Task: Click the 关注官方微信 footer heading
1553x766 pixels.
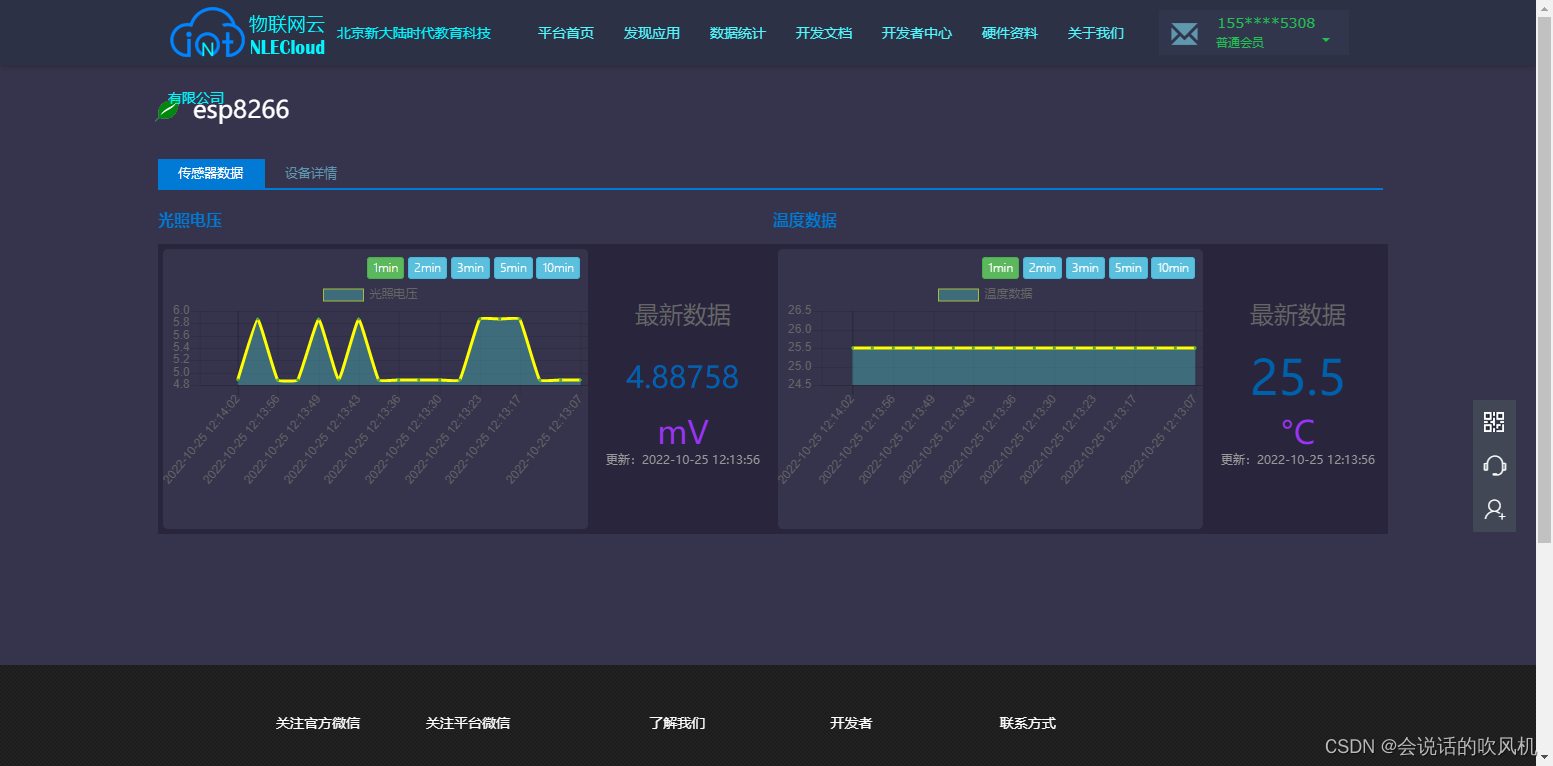Action: [318, 723]
